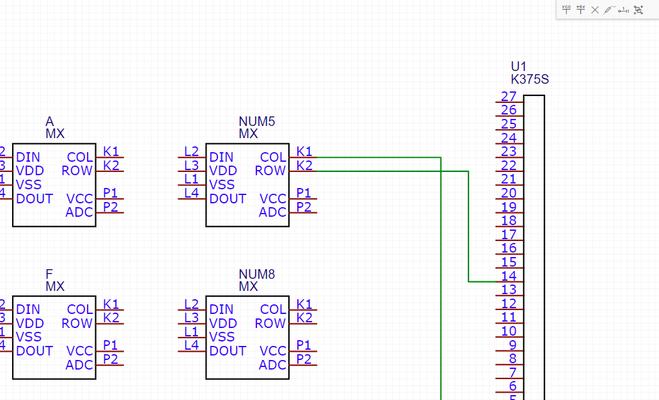Click the K2 ROW pin of NUM5
This screenshot has height=400, width=659.
(303, 167)
